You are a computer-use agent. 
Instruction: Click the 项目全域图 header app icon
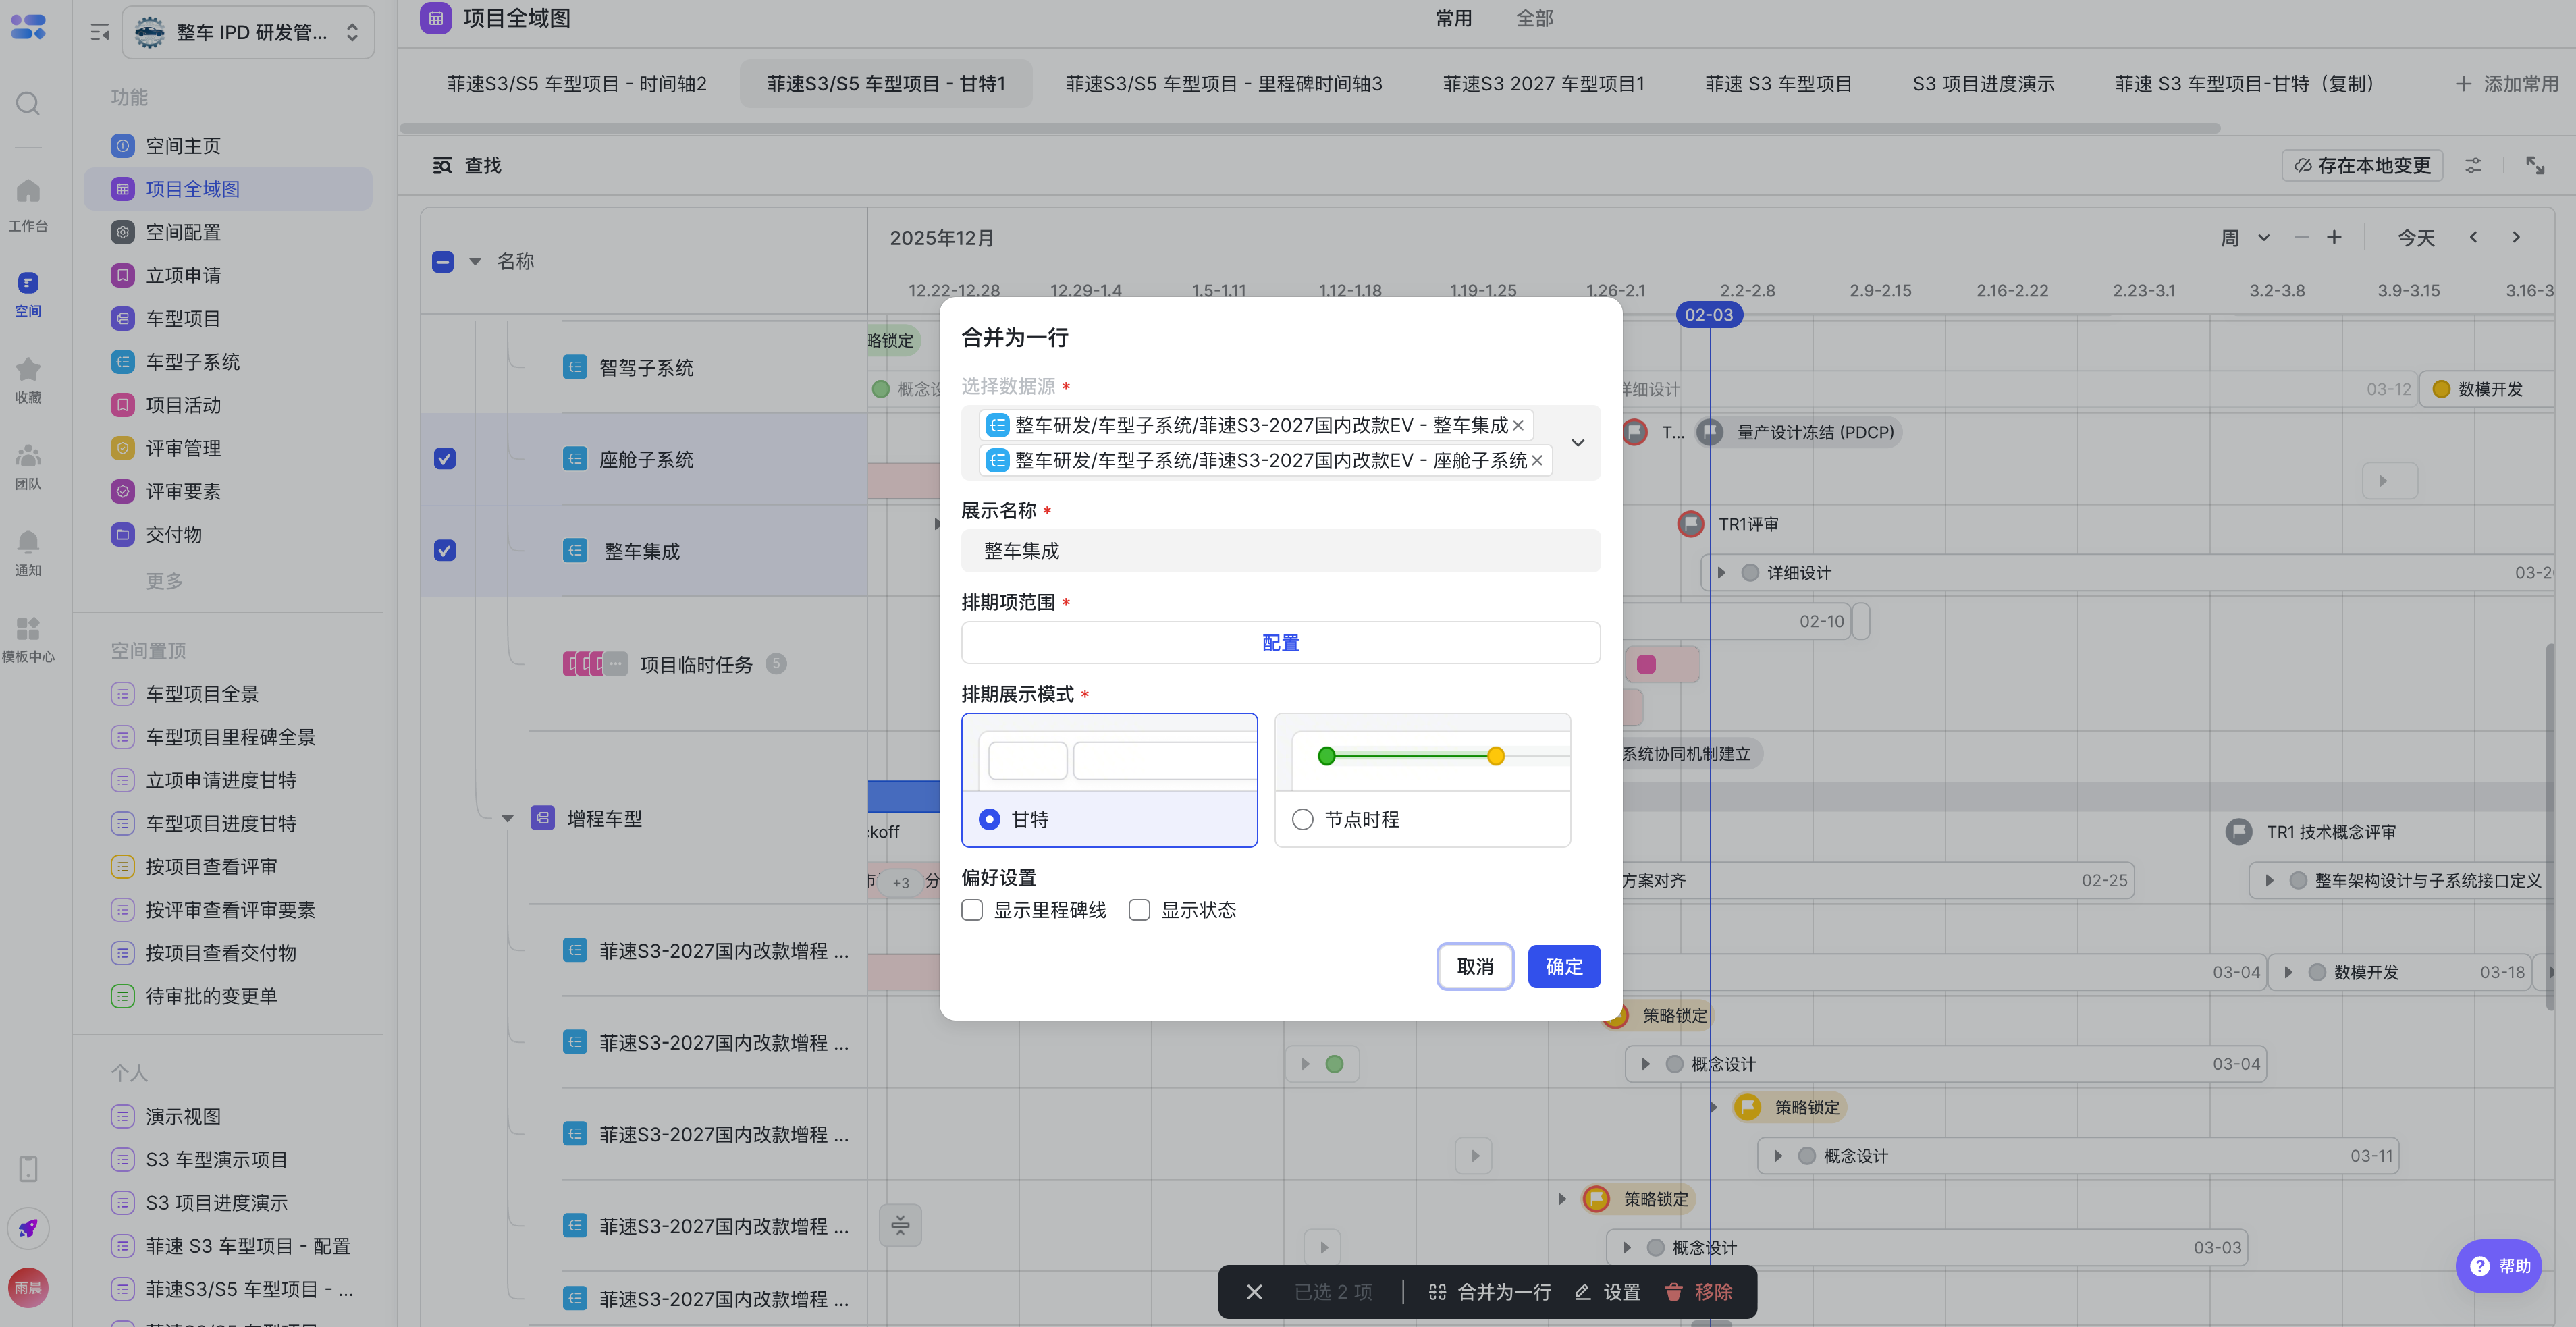pyautogui.click(x=436, y=18)
